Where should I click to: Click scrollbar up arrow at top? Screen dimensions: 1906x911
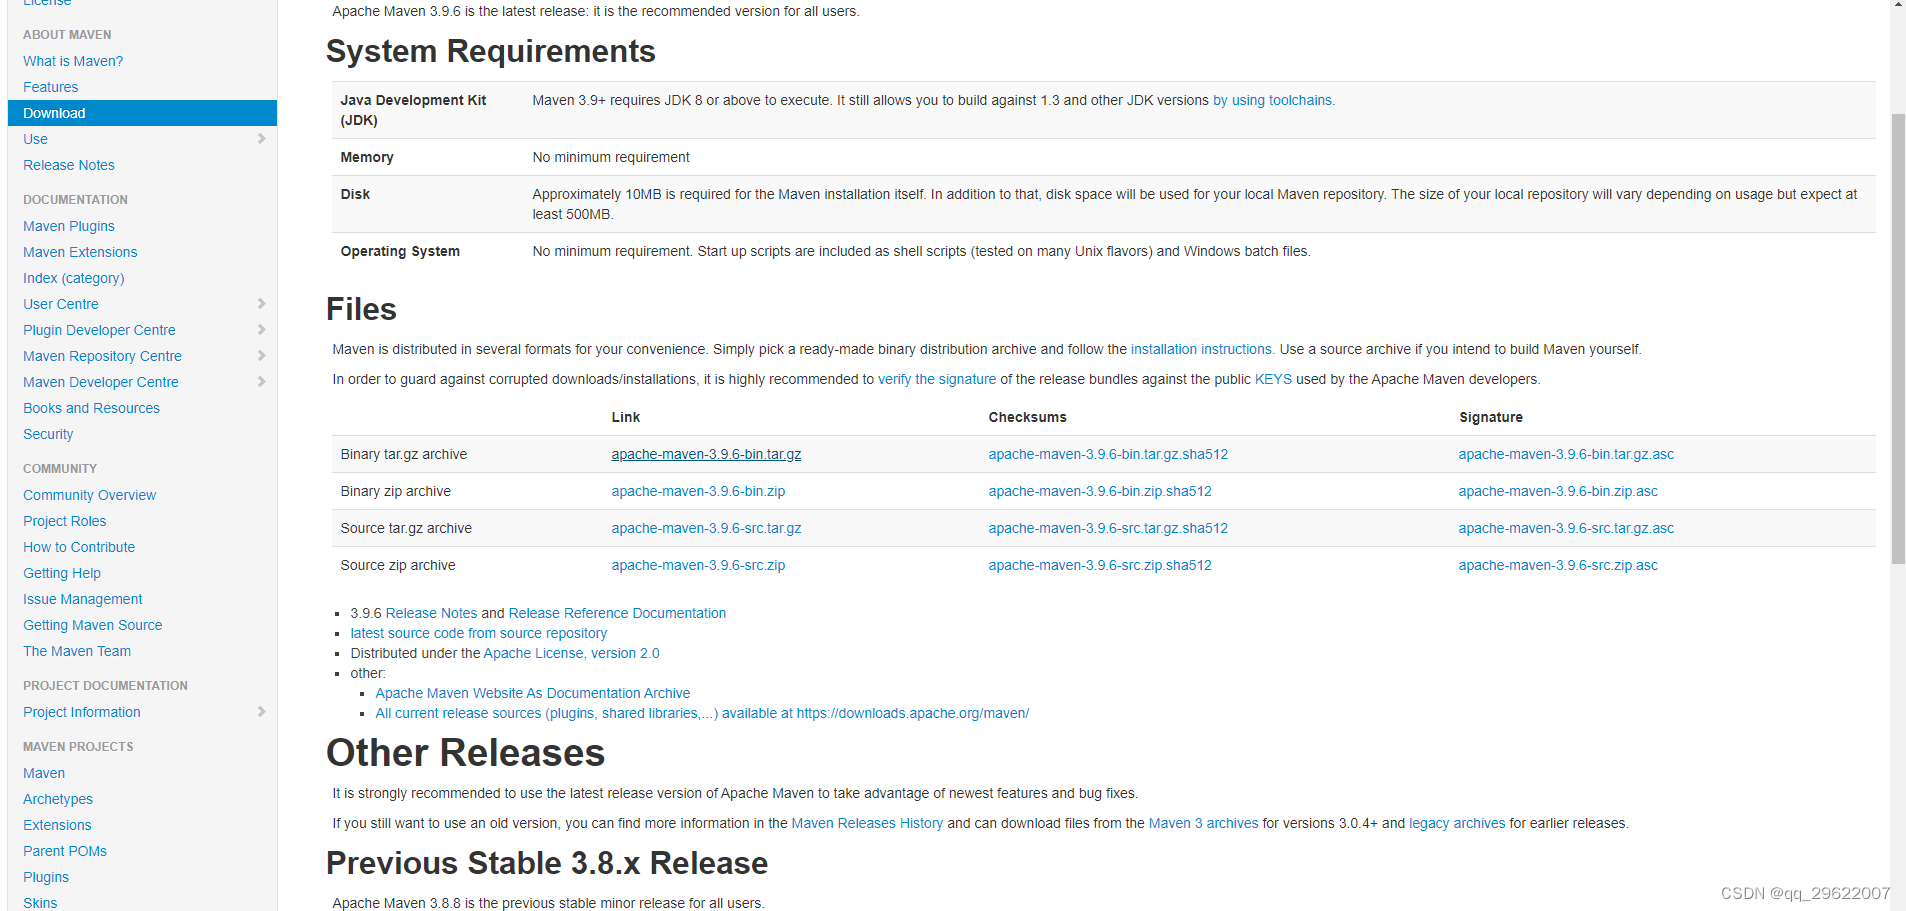(x=1898, y=5)
